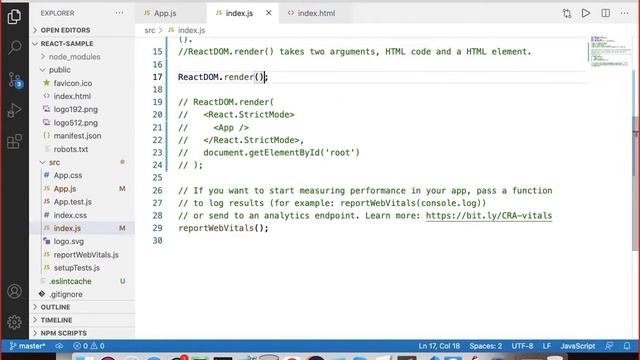The image size is (640, 360).
Task: Collapse the src folder
Action: 82,162
